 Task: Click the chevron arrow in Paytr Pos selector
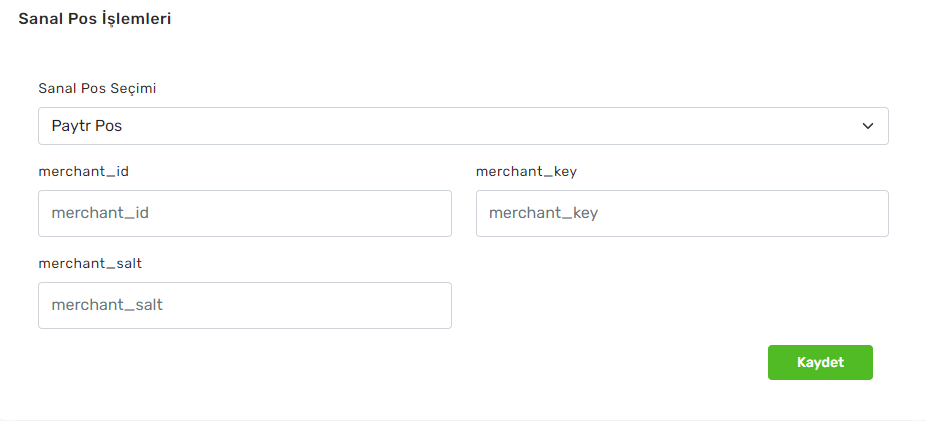(867, 126)
